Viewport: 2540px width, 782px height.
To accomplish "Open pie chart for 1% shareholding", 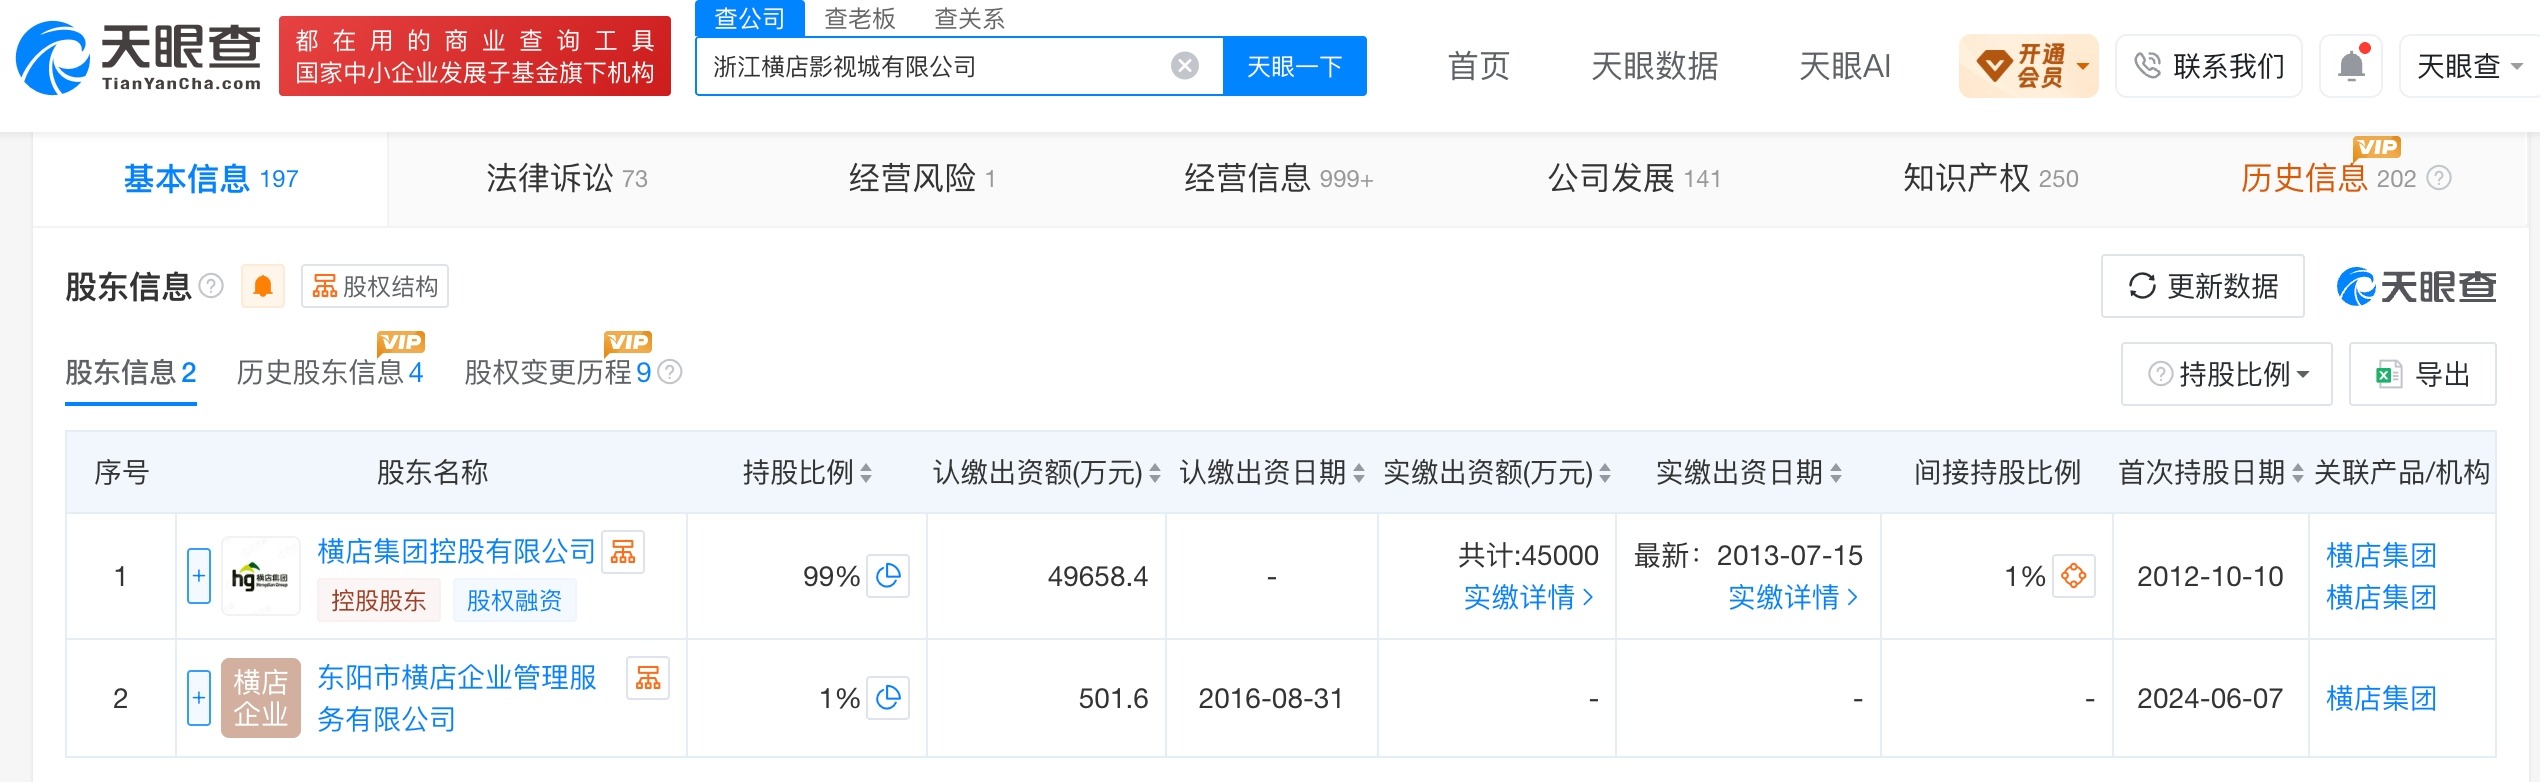I will click(888, 698).
